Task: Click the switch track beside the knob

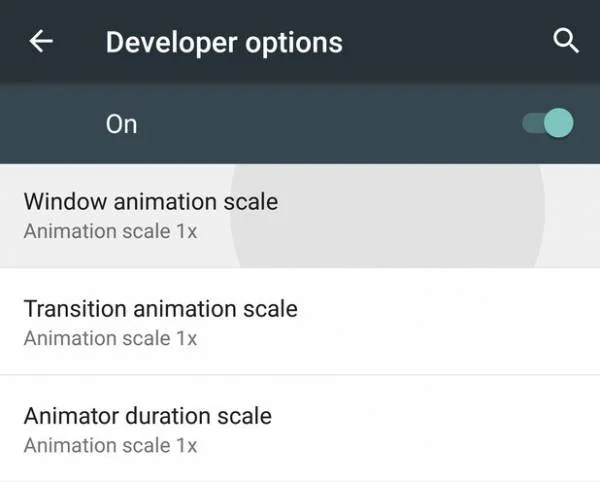Action: (533, 123)
